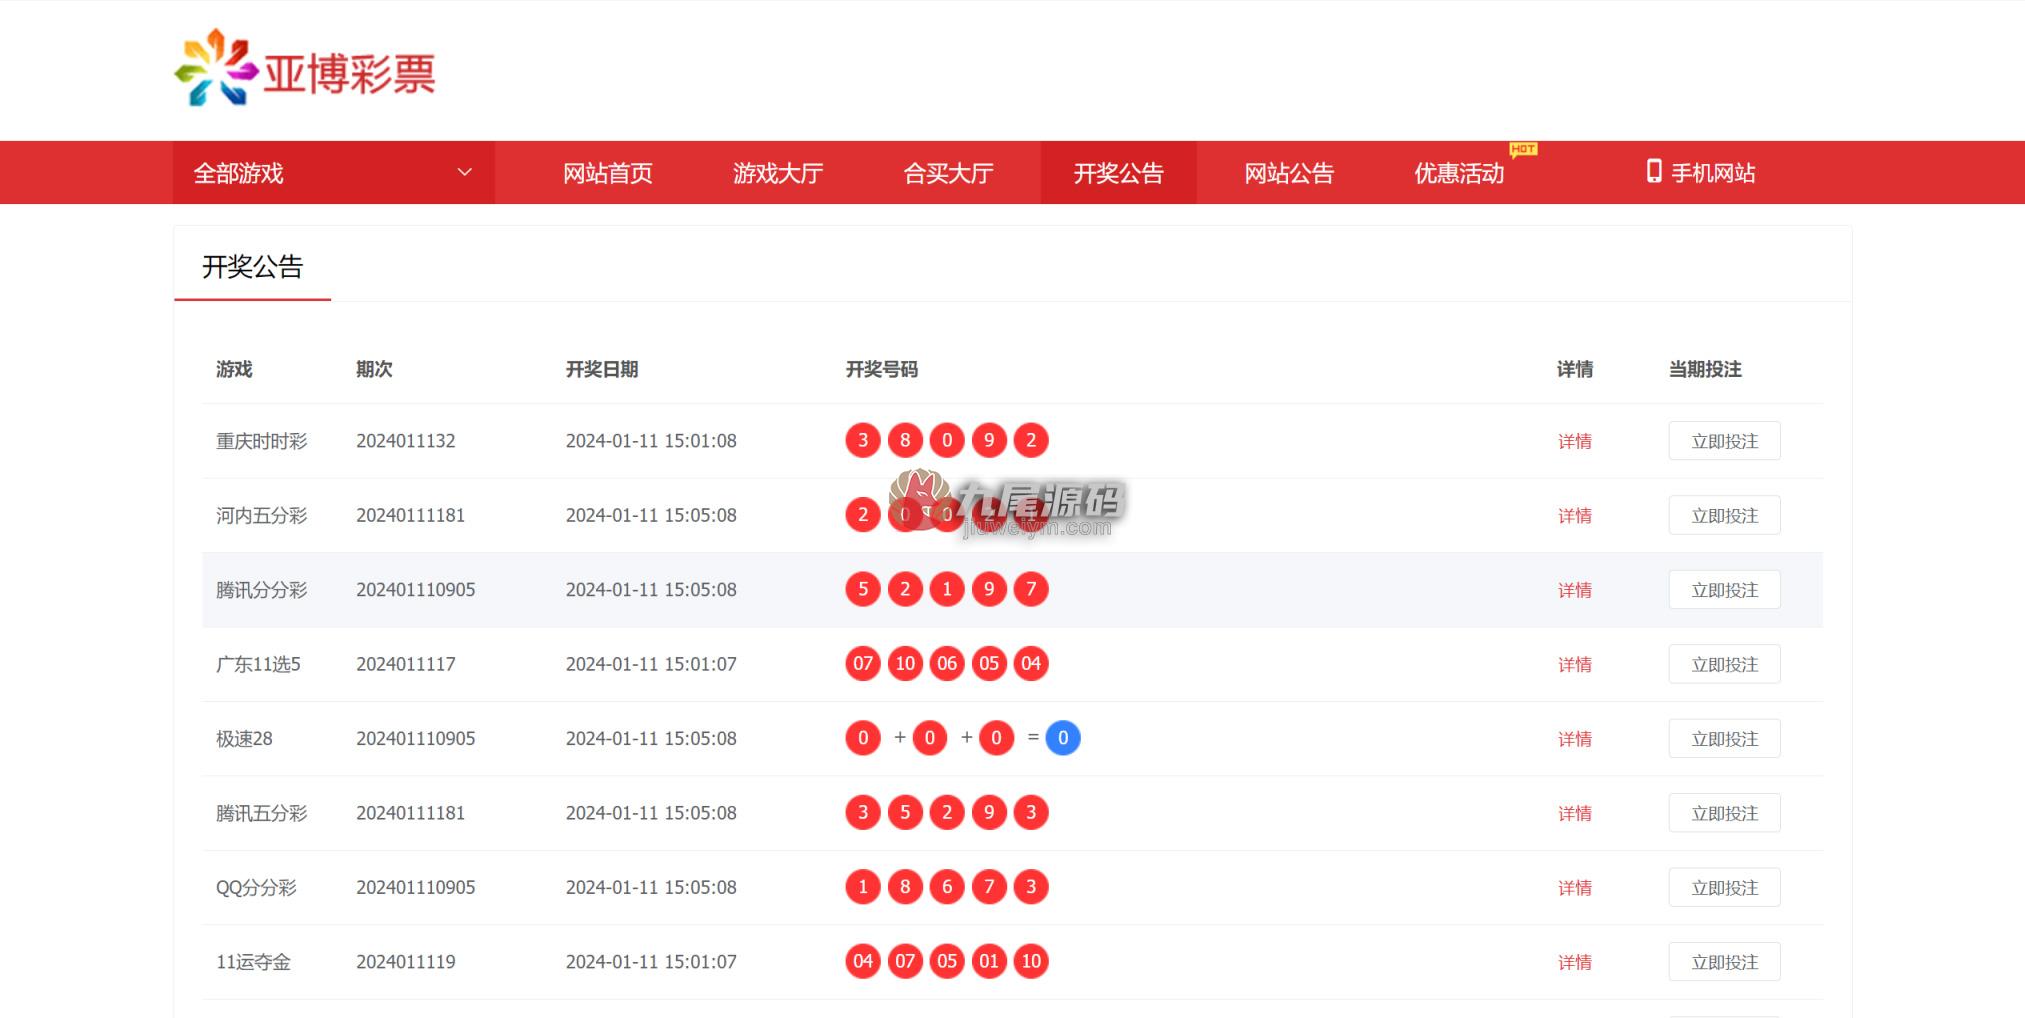Open 游戏大厅 in the nav bar

(x=778, y=173)
